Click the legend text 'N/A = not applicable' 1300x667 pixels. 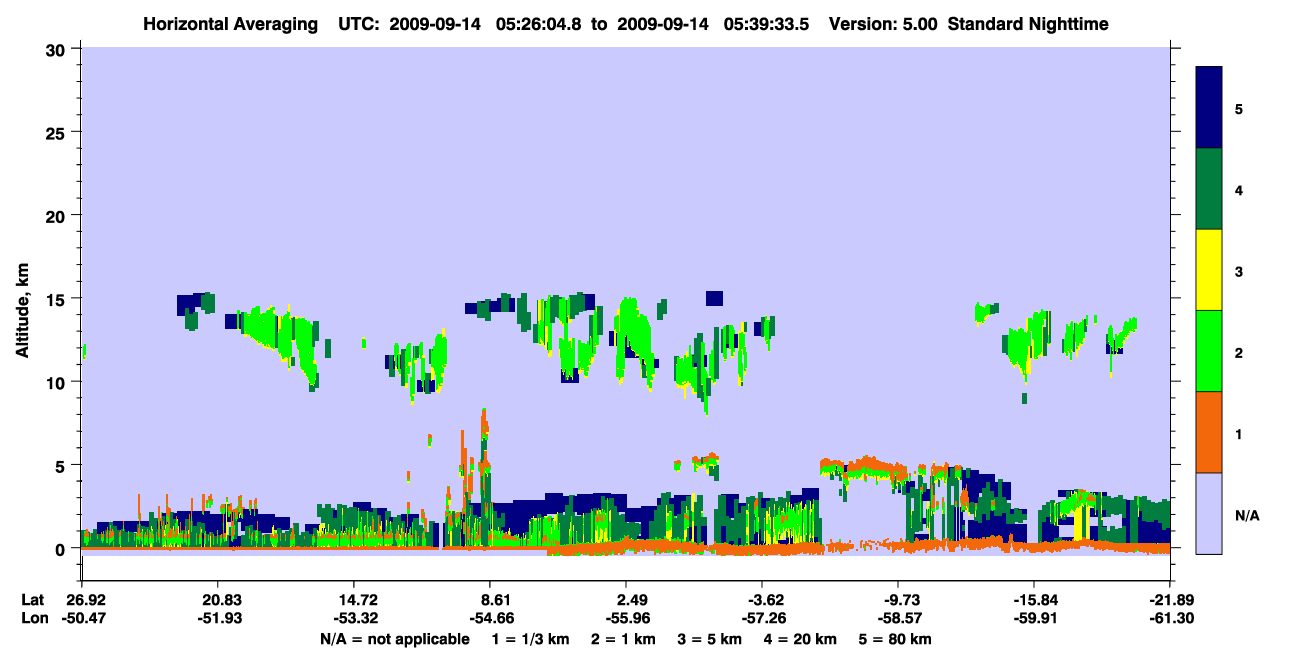[394, 638]
